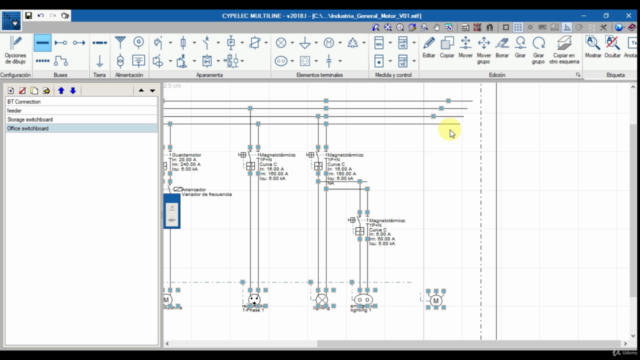Open dropdown beside lighting load symbol
The height and width of the screenshot is (360, 640).
coord(292,42)
